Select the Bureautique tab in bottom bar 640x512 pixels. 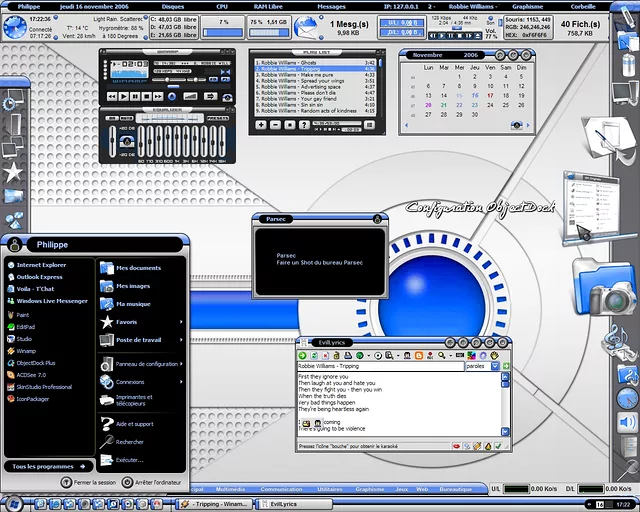coord(455,490)
